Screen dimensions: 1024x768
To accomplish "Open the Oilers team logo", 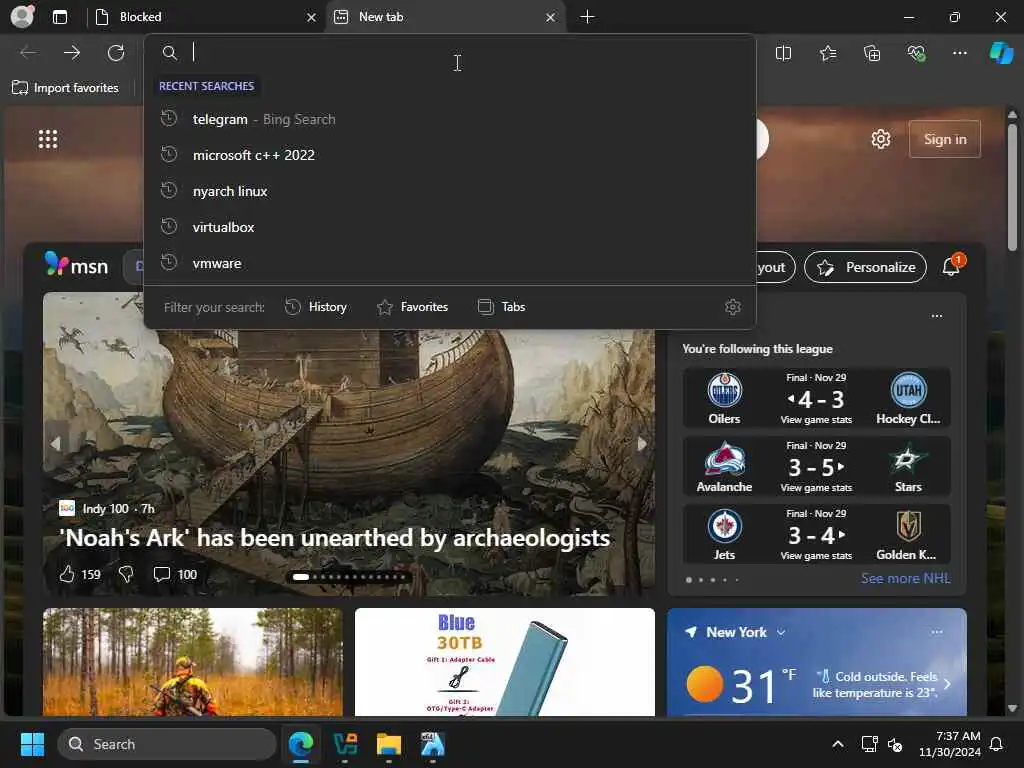I will [x=724, y=391].
